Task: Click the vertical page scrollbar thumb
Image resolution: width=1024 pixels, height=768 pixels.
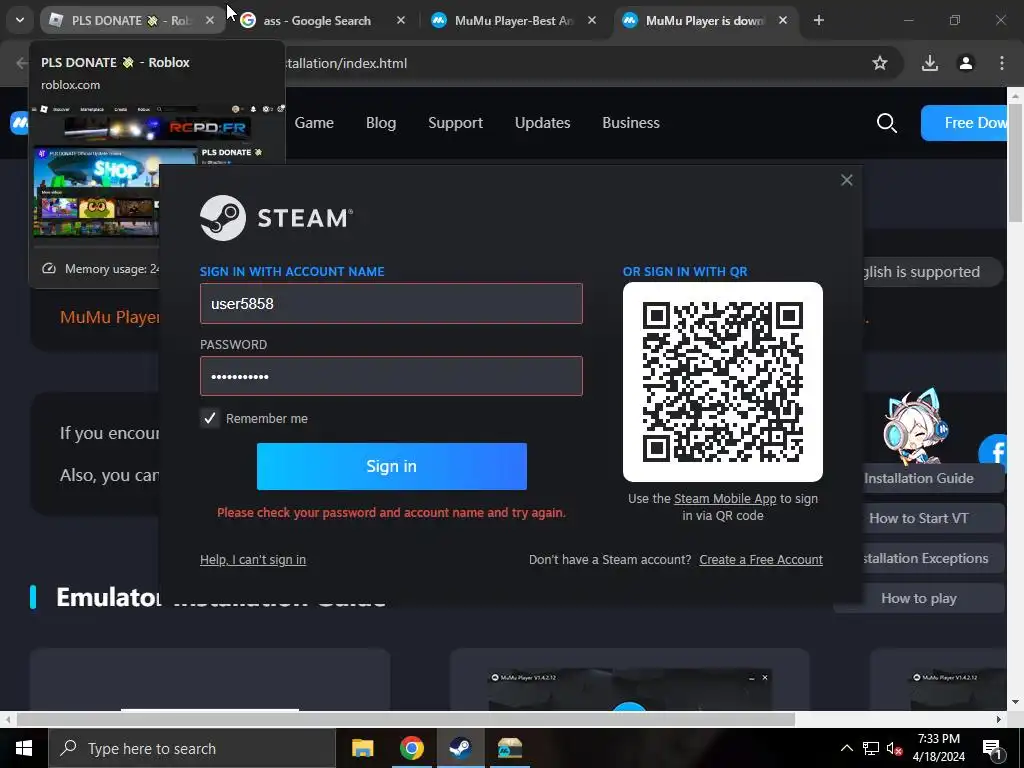Action: coord(1015,163)
